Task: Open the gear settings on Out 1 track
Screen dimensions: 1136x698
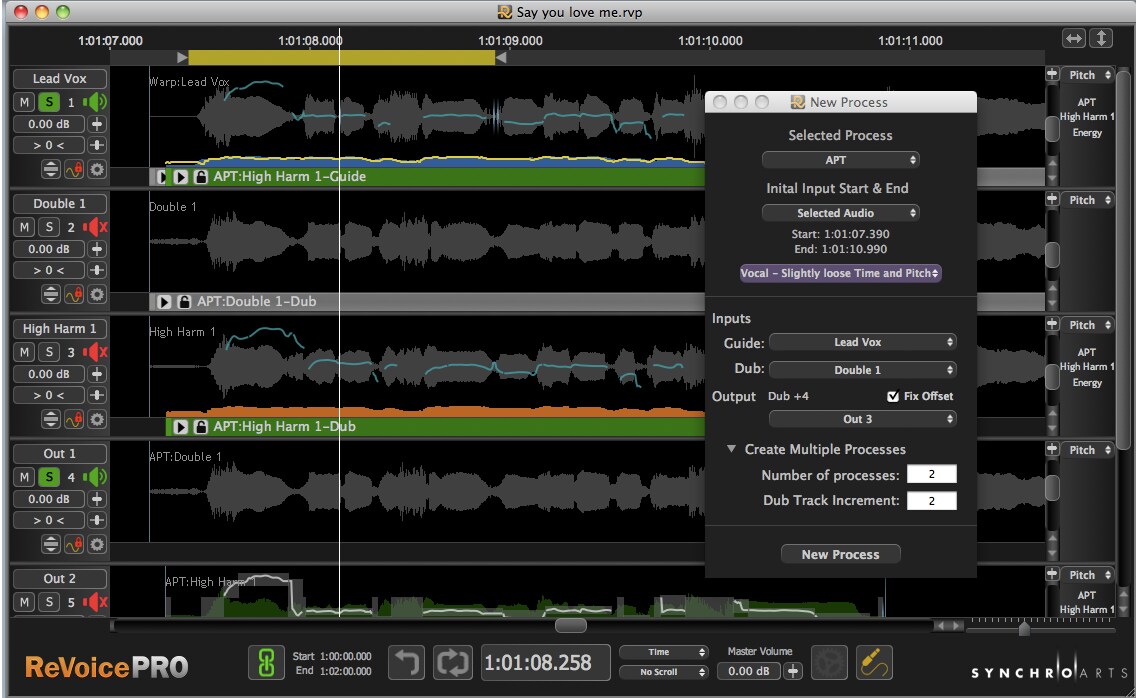Action: pos(97,544)
